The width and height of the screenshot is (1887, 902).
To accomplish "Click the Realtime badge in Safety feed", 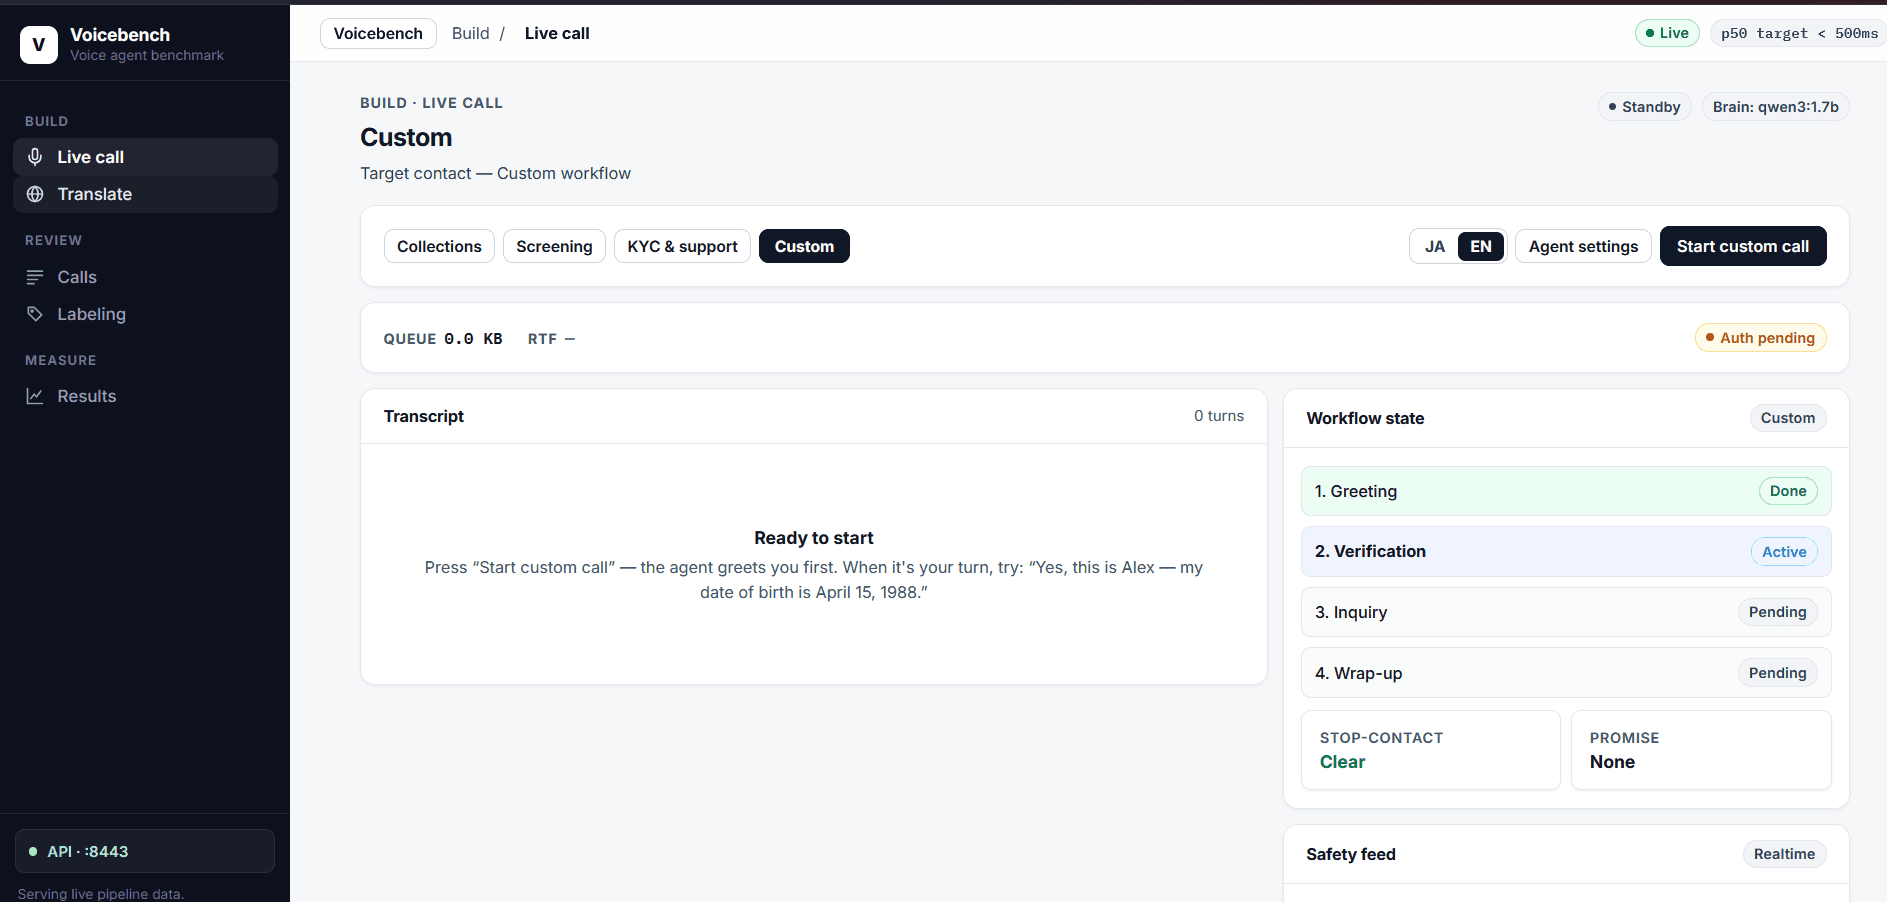I will click(x=1784, y=854).
